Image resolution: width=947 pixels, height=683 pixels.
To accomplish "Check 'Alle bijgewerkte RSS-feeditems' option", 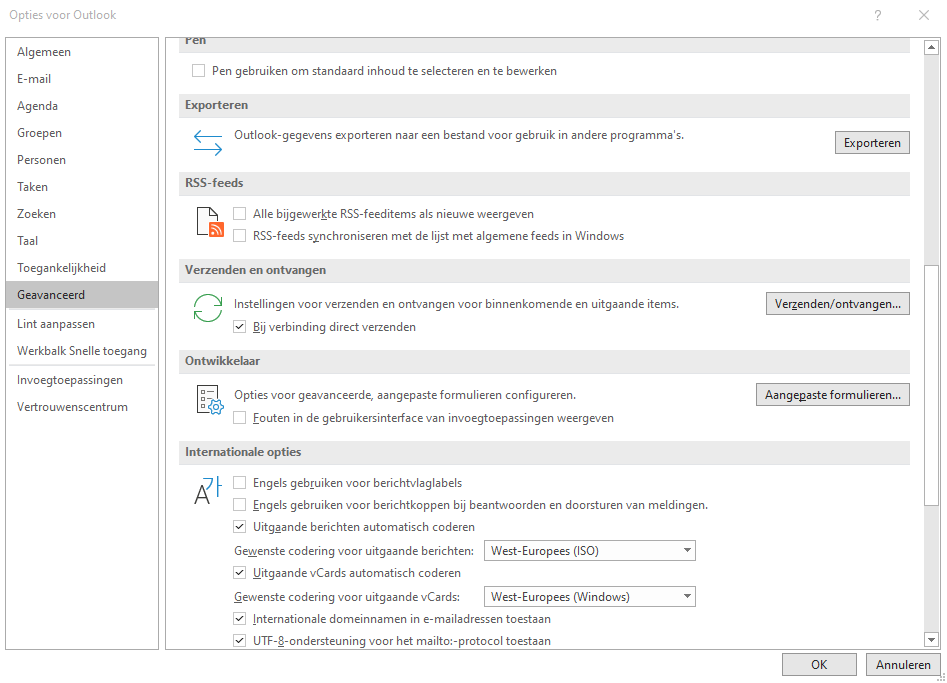I will (x=239, y=214).
